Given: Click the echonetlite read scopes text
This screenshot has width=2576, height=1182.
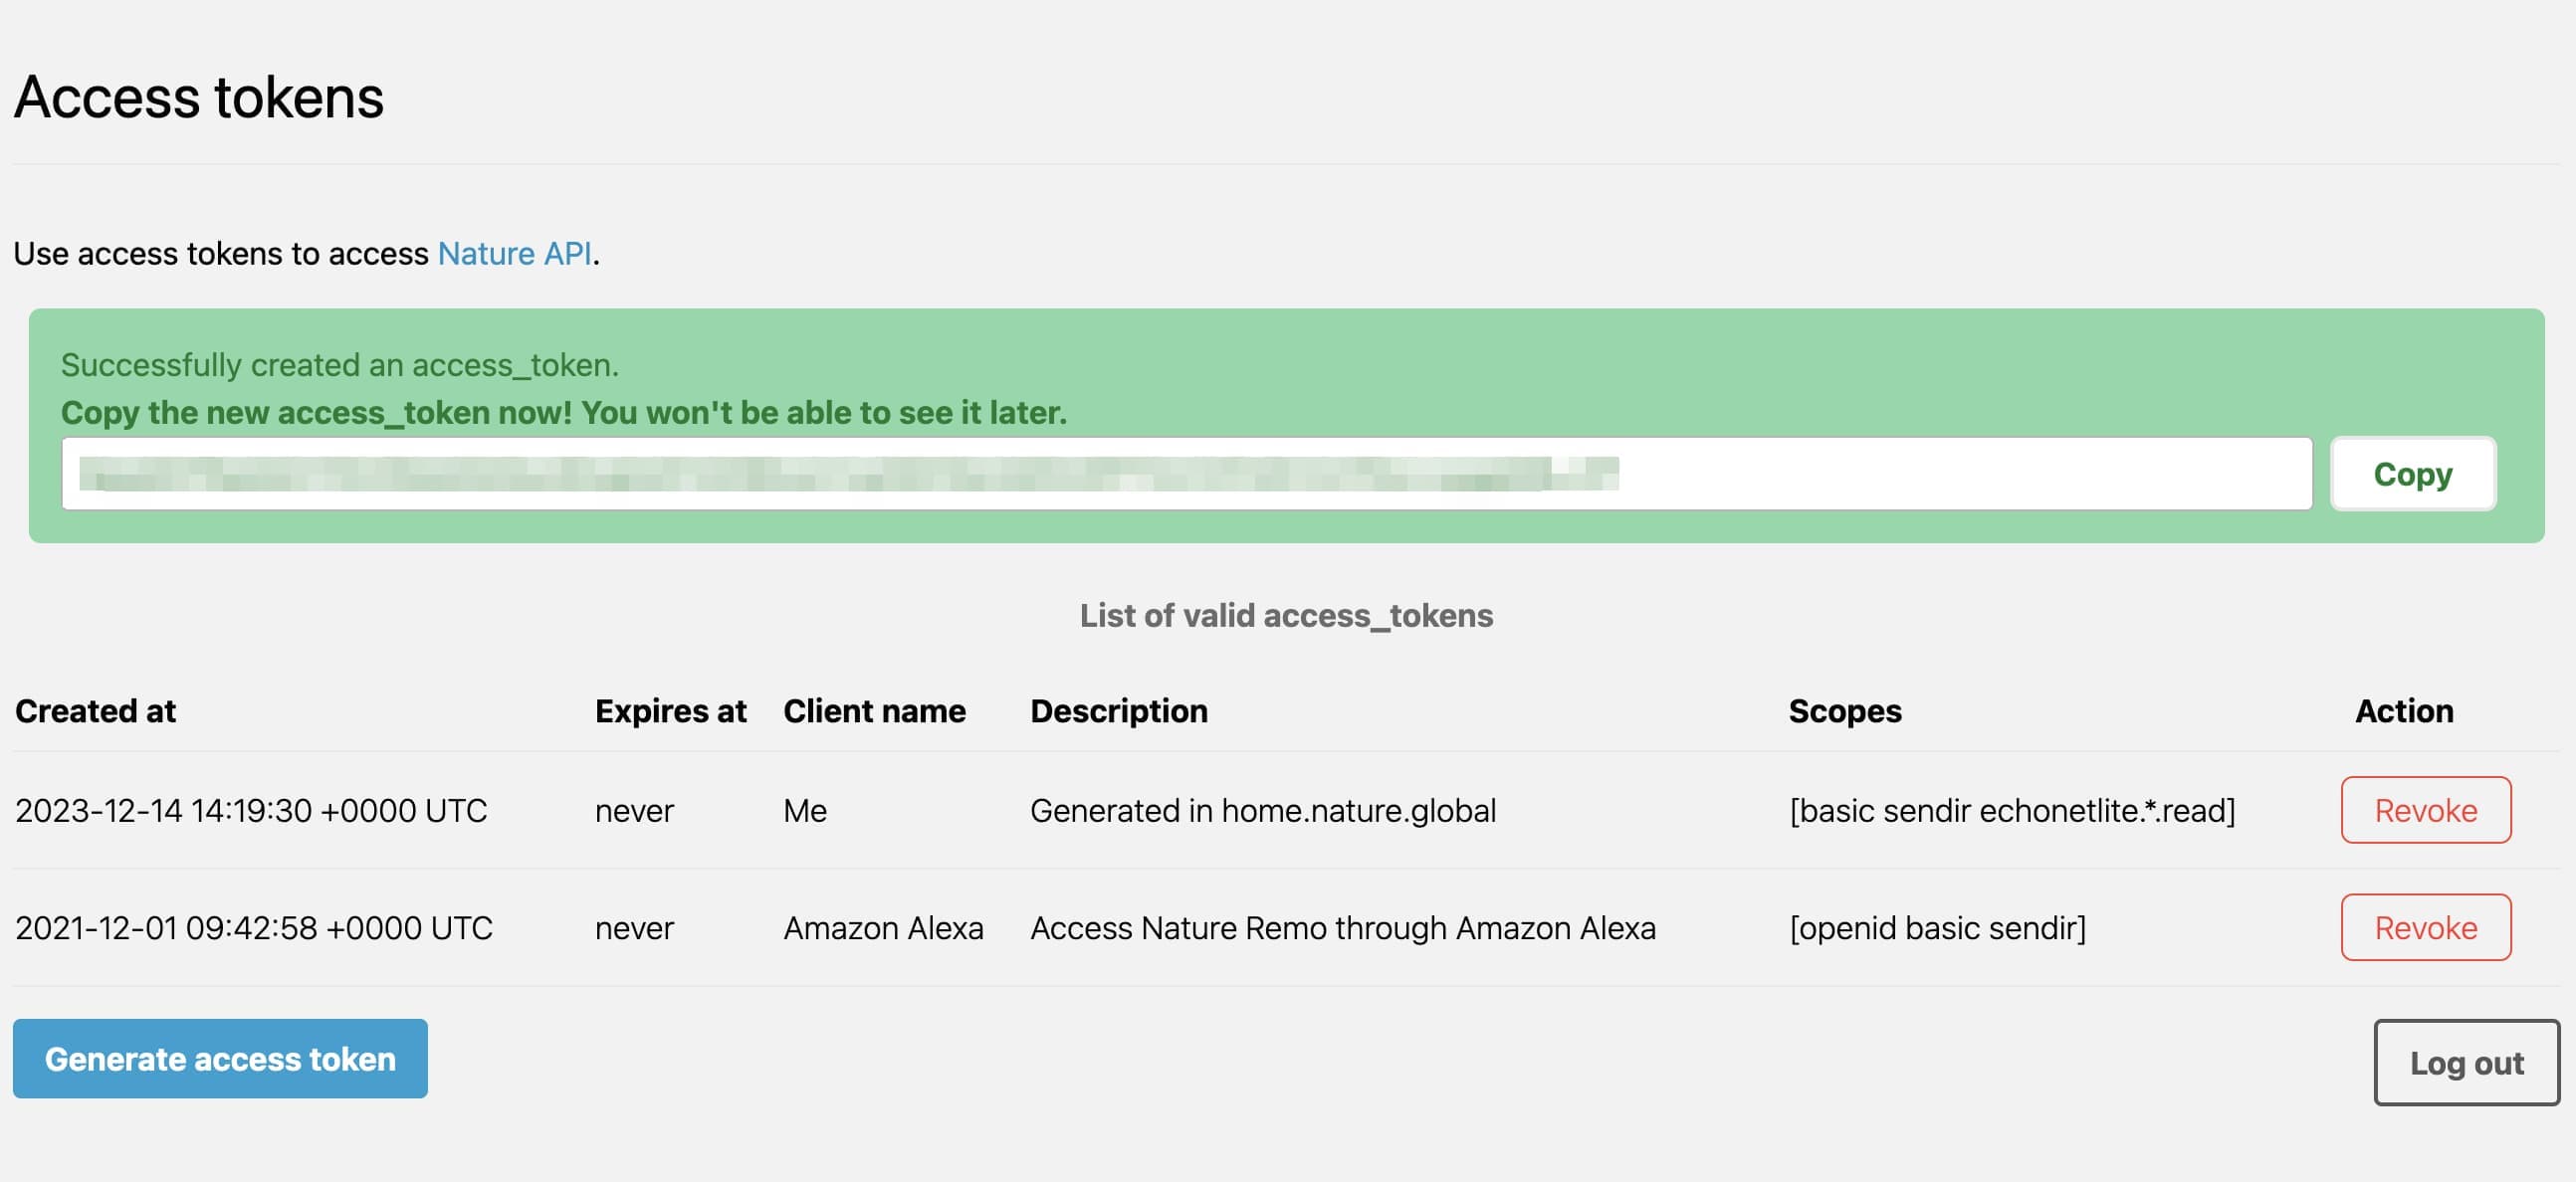Looking at the screenshot, I should [2011, 810].
